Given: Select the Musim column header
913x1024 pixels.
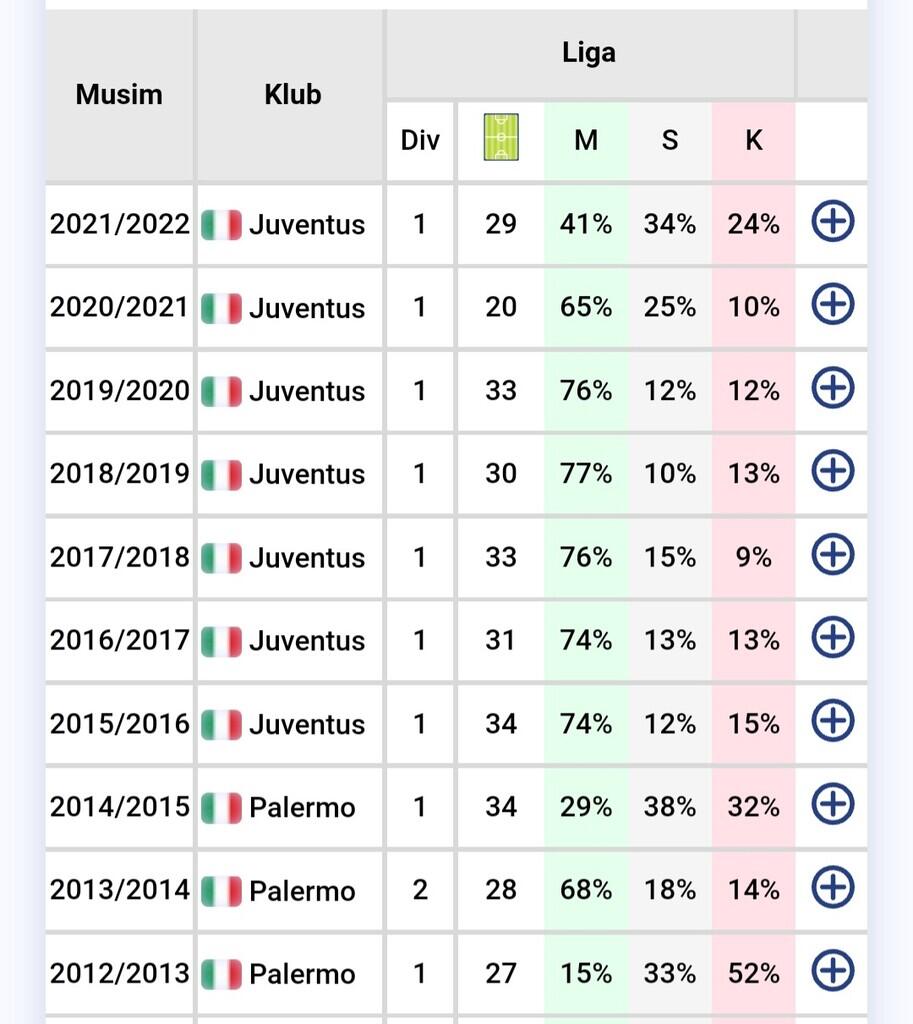Looking at the screenshot, I should pyautogui.click(x=119, y=95).
